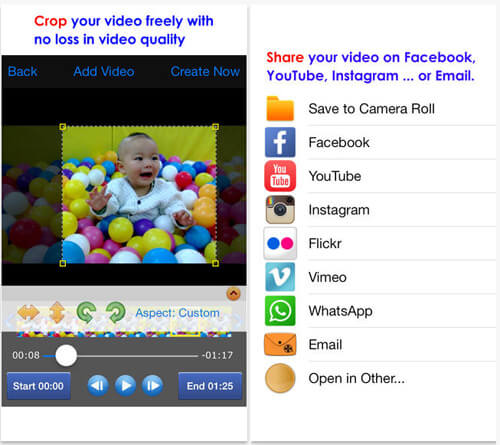The height and width of the screenshot is (445, 500).
Task: Click the elapsed time 00:08
Action: pos(26,355)
